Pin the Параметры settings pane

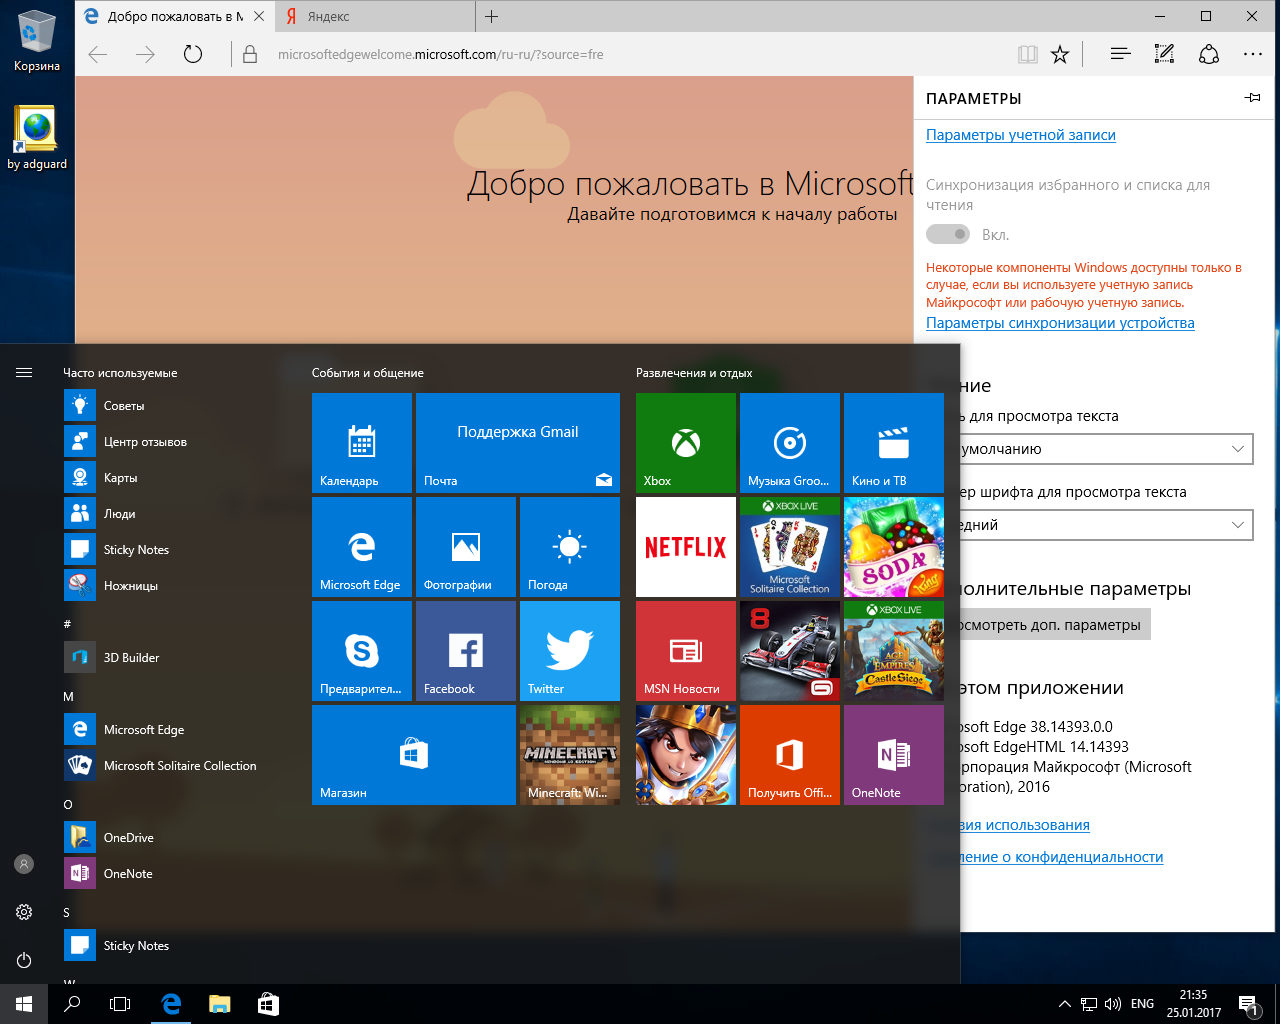1252,98
